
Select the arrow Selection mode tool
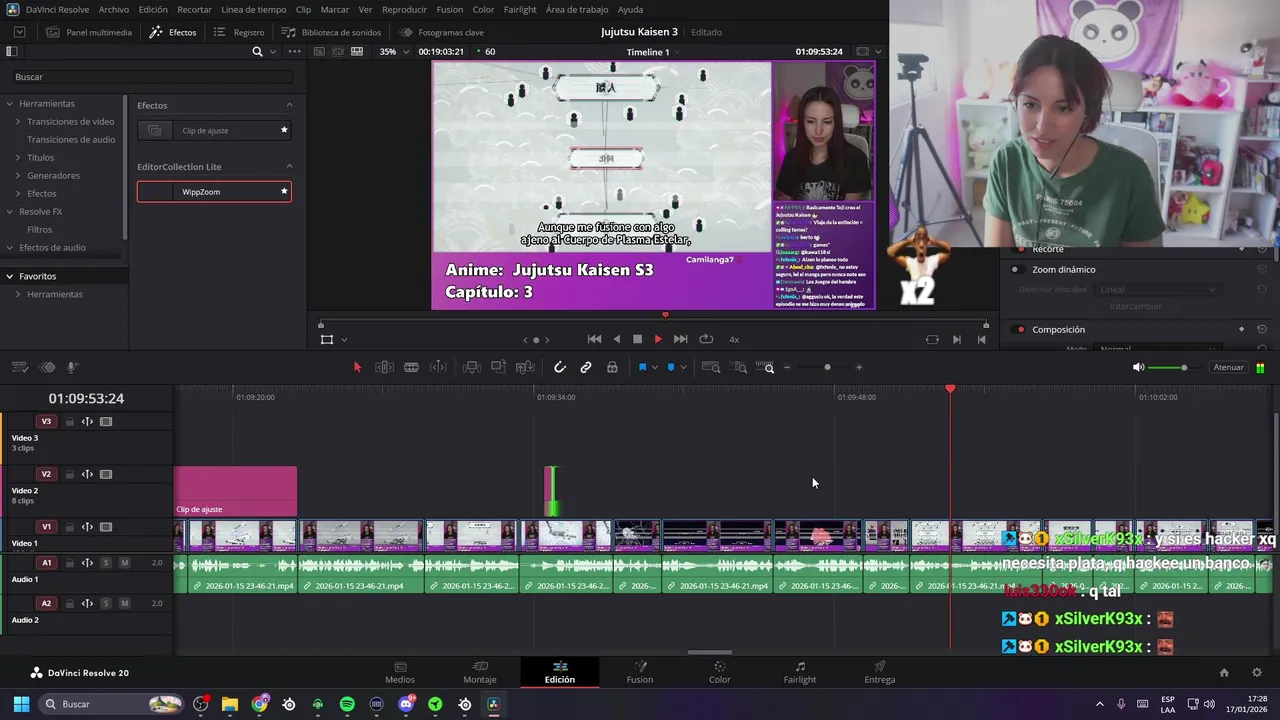tap(357, 367)
